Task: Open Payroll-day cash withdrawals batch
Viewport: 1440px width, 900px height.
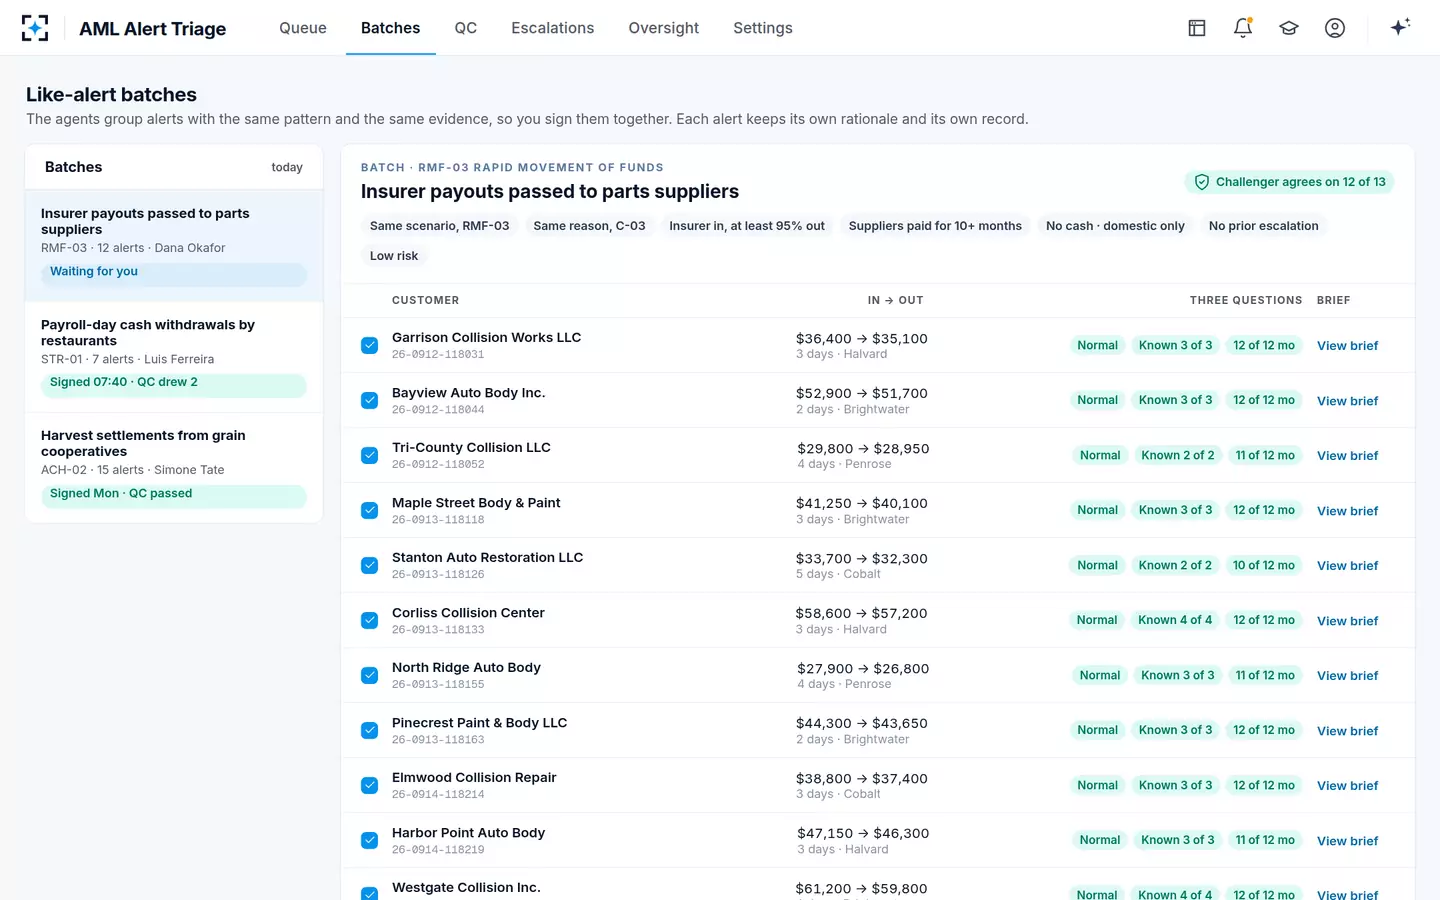Action: pos(174,357)
